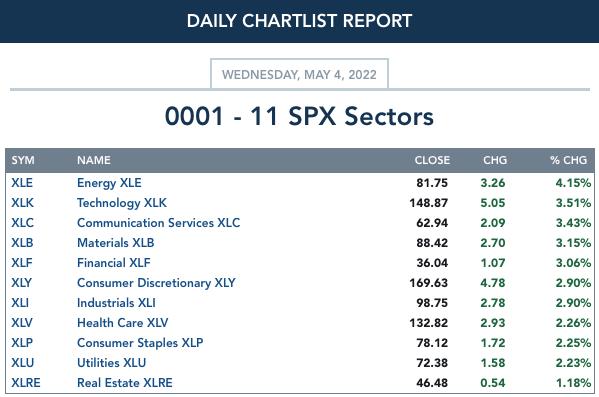
Task: Select the Health Care XLV link
Action: pos(122,322)
